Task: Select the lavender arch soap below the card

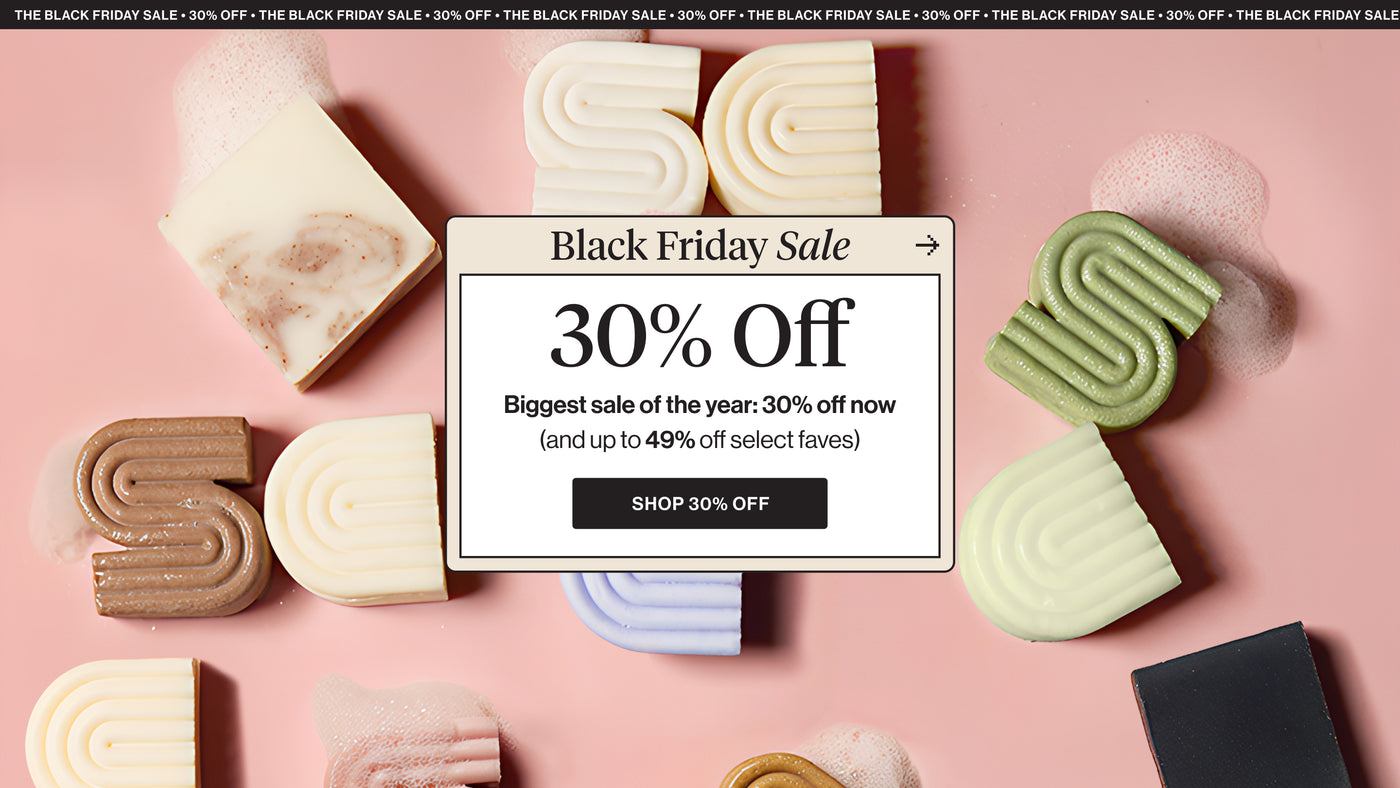Action: click(x=652, y=612)
